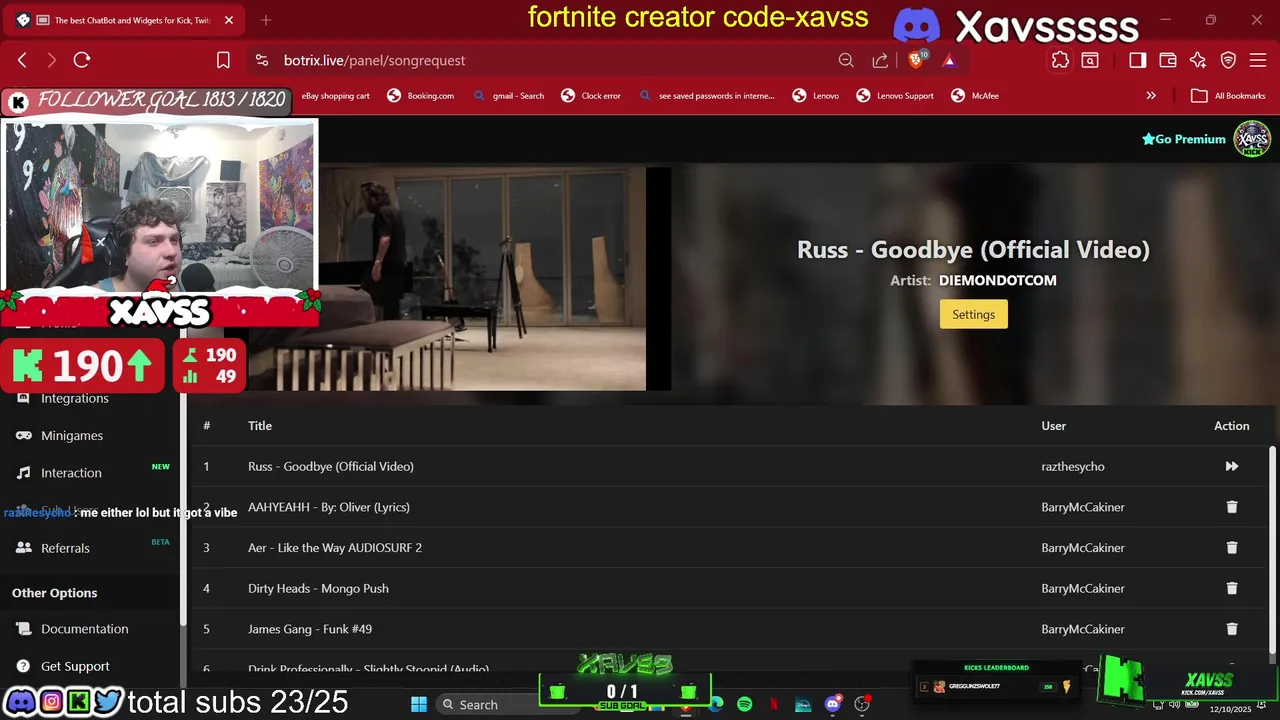Open browser extensions puzzle menu
Image resolution: width=1280 pixels, height=720 pixels.
[x=1060, y=60]
